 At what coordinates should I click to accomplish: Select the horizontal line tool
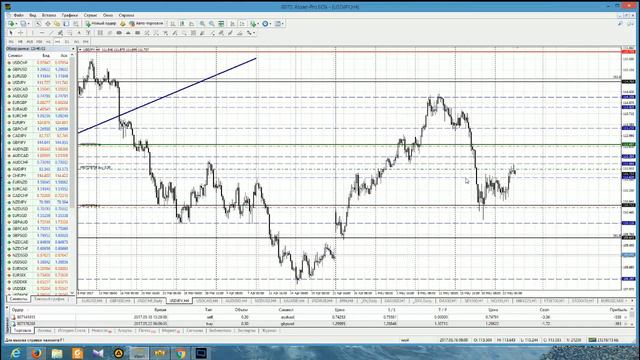point(42,33)
